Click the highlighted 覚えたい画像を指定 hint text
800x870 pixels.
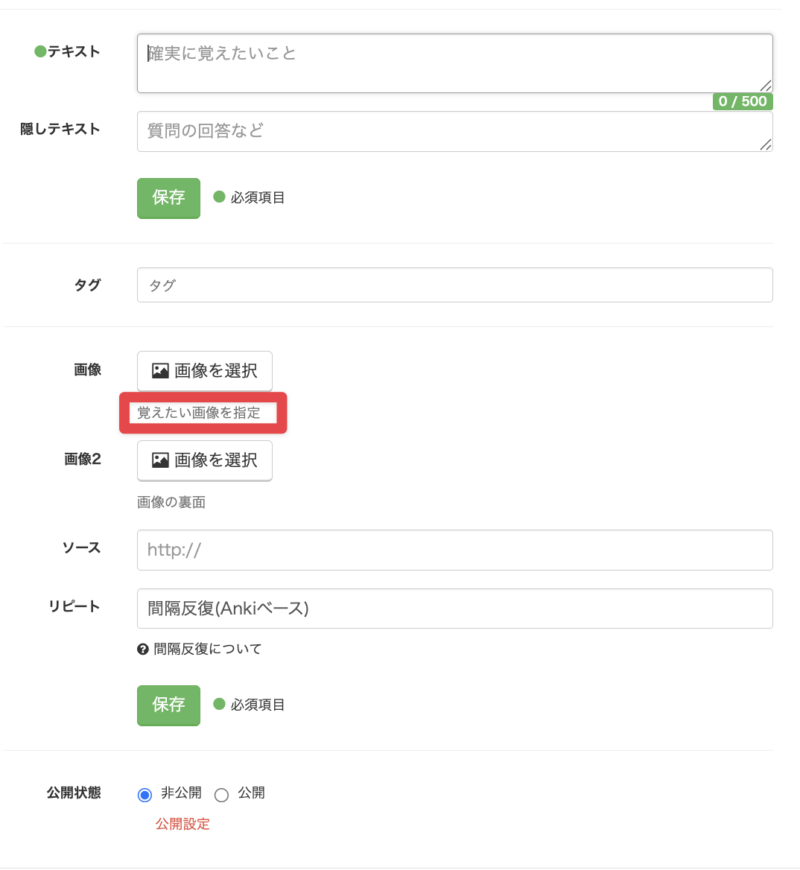(198, 412)
